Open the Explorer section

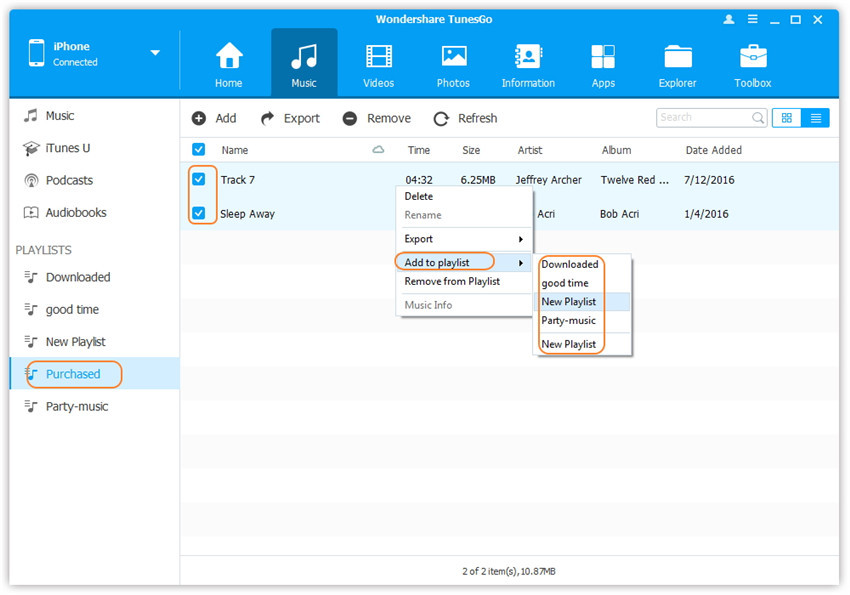pos(677,66)
